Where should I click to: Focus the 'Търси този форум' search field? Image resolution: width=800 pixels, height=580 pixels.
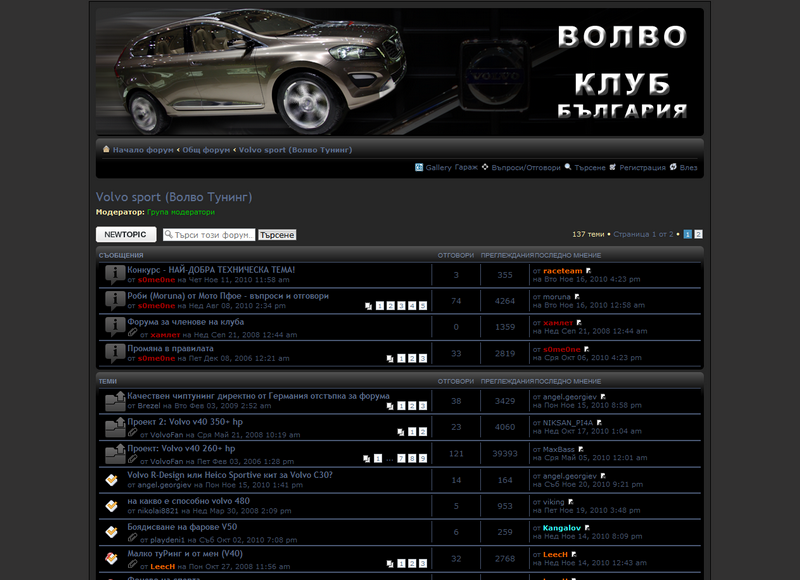click(x=209, y=235)
